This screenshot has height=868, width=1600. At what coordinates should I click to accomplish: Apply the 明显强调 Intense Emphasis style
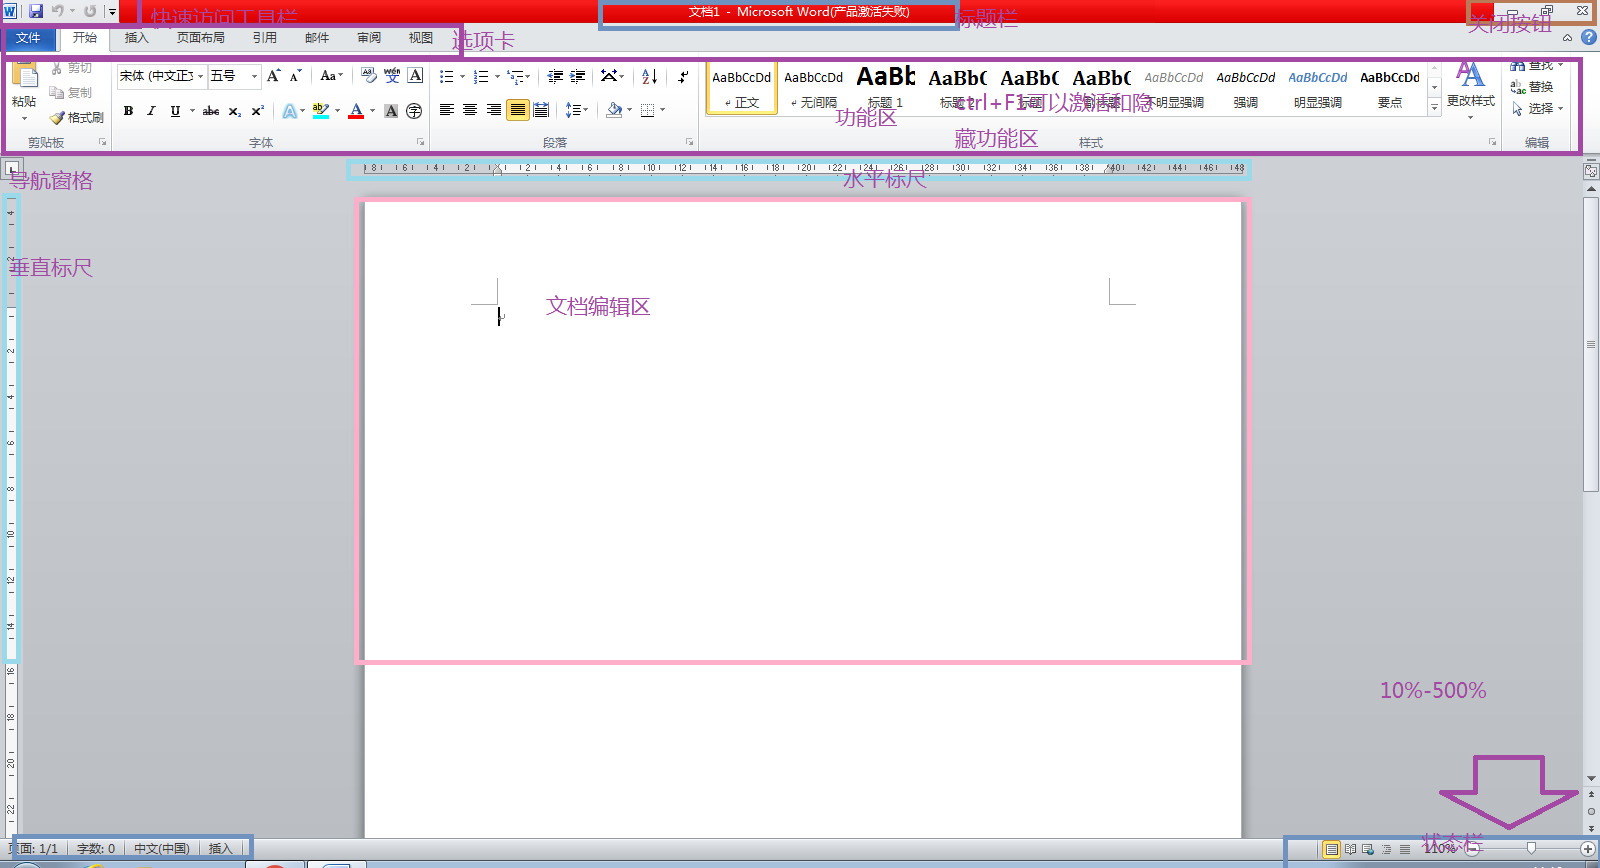click(x=1318, y=88)
